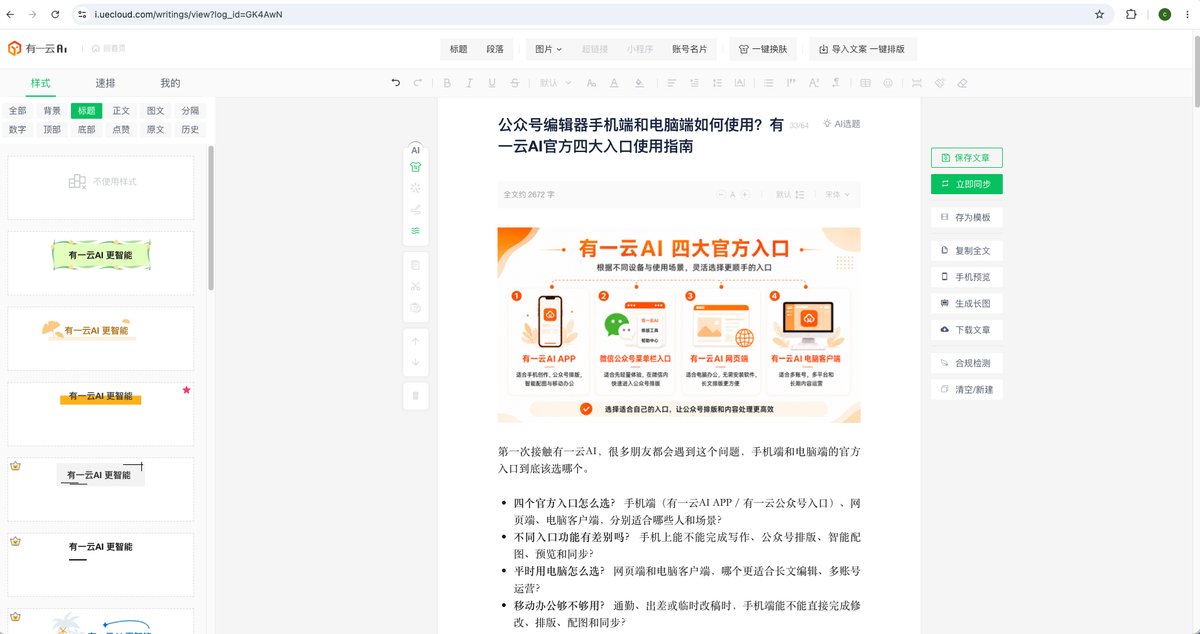1200x634 pixels.
Task: Insert blockquote using quote icon
Action: [791, 83]
